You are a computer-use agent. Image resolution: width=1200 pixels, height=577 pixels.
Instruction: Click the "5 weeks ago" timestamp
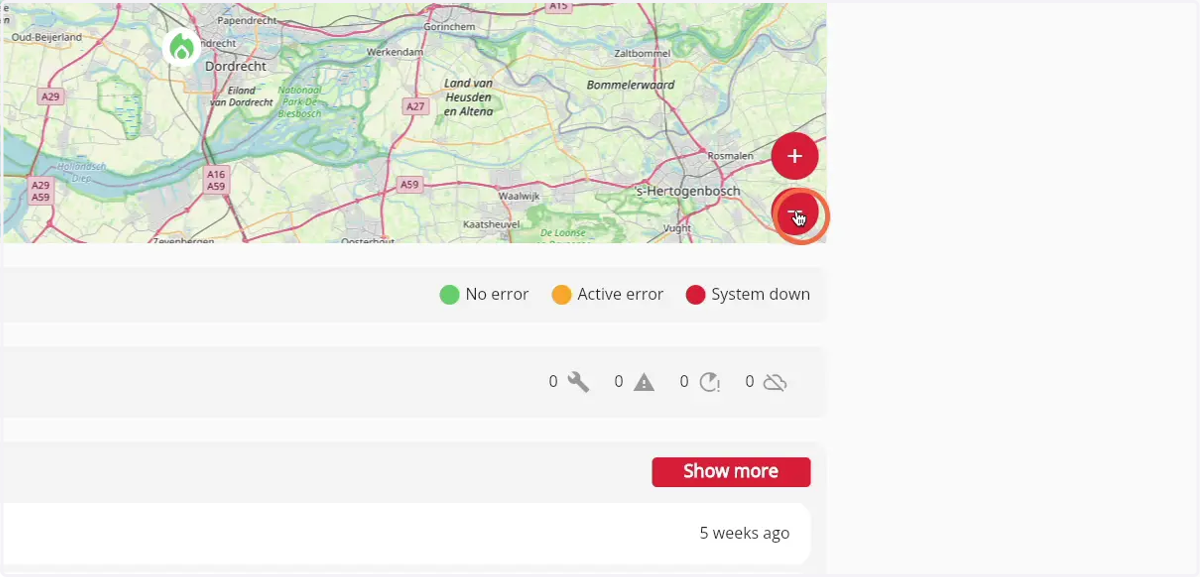[745, 533]
